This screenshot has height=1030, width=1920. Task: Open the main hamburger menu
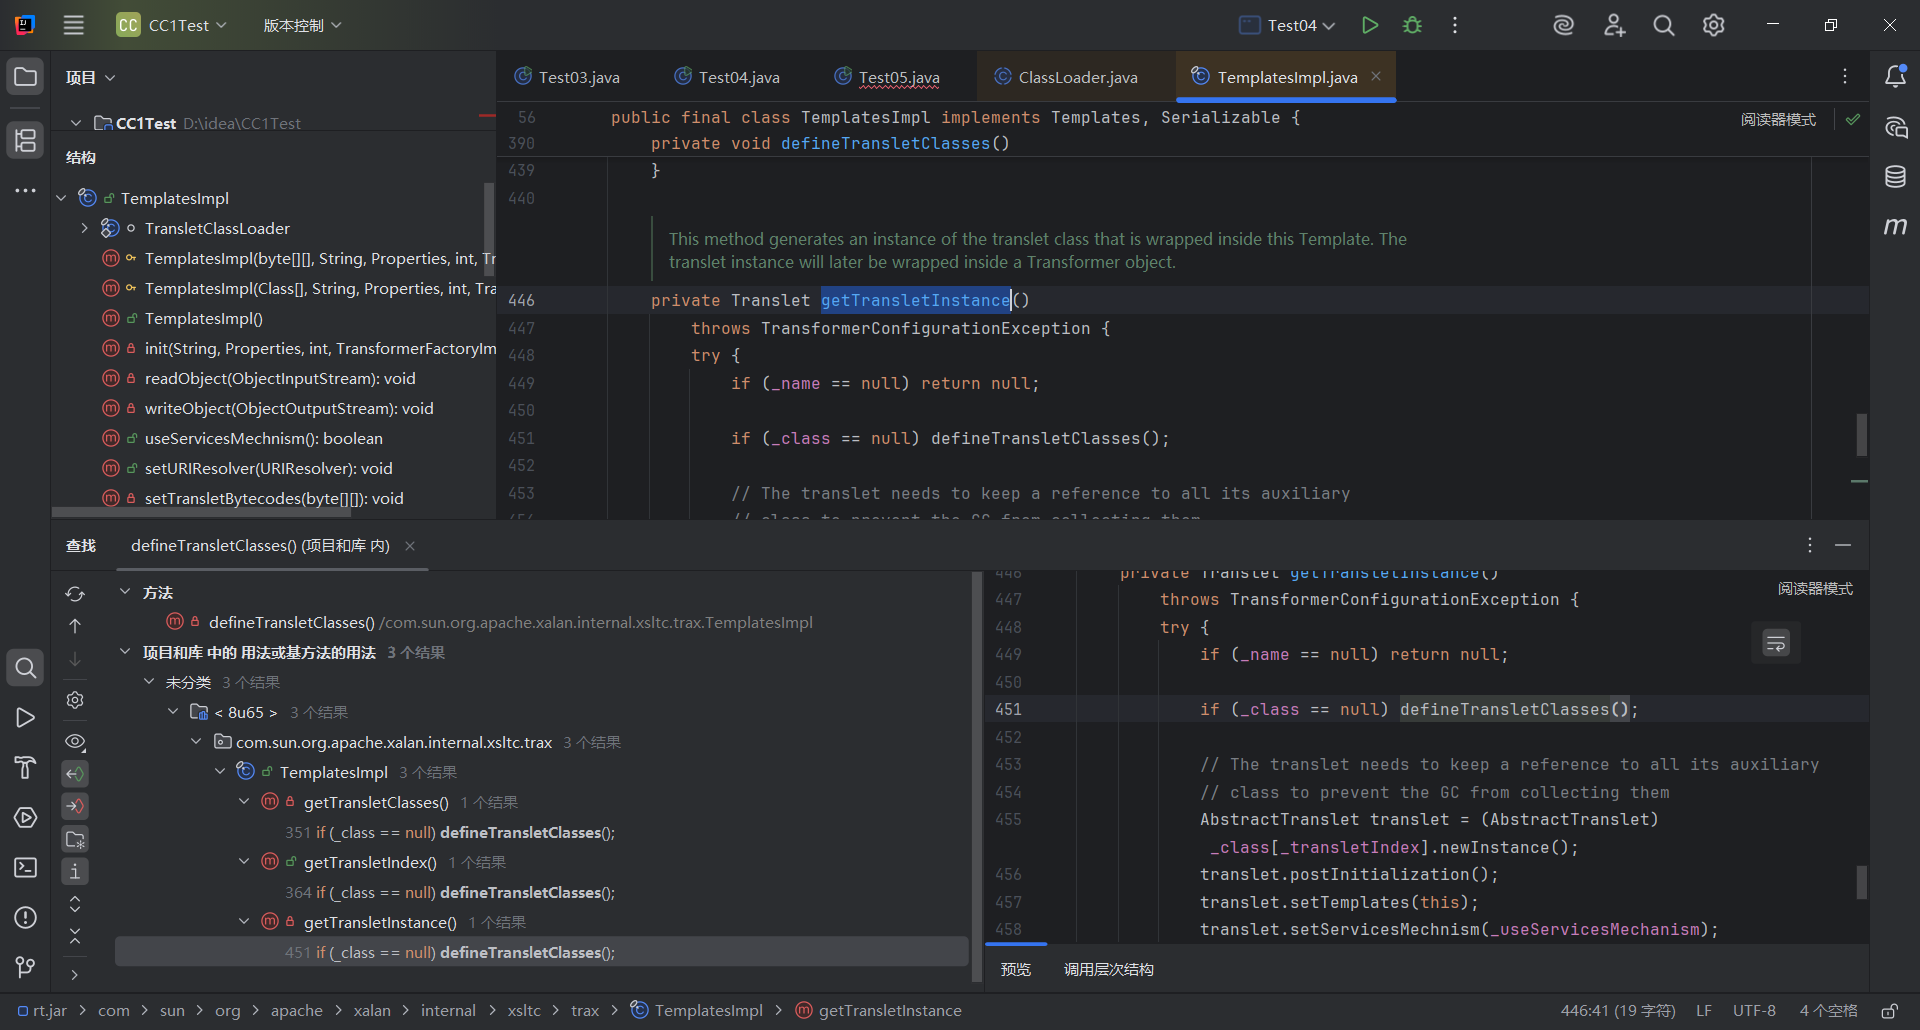coord(74,25)
